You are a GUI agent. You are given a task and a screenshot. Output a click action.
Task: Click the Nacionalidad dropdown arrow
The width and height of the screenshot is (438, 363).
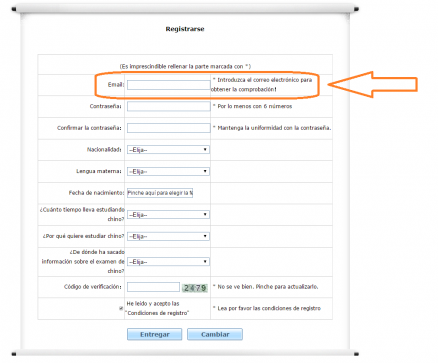pyautogui.click(x=205, y=150)
